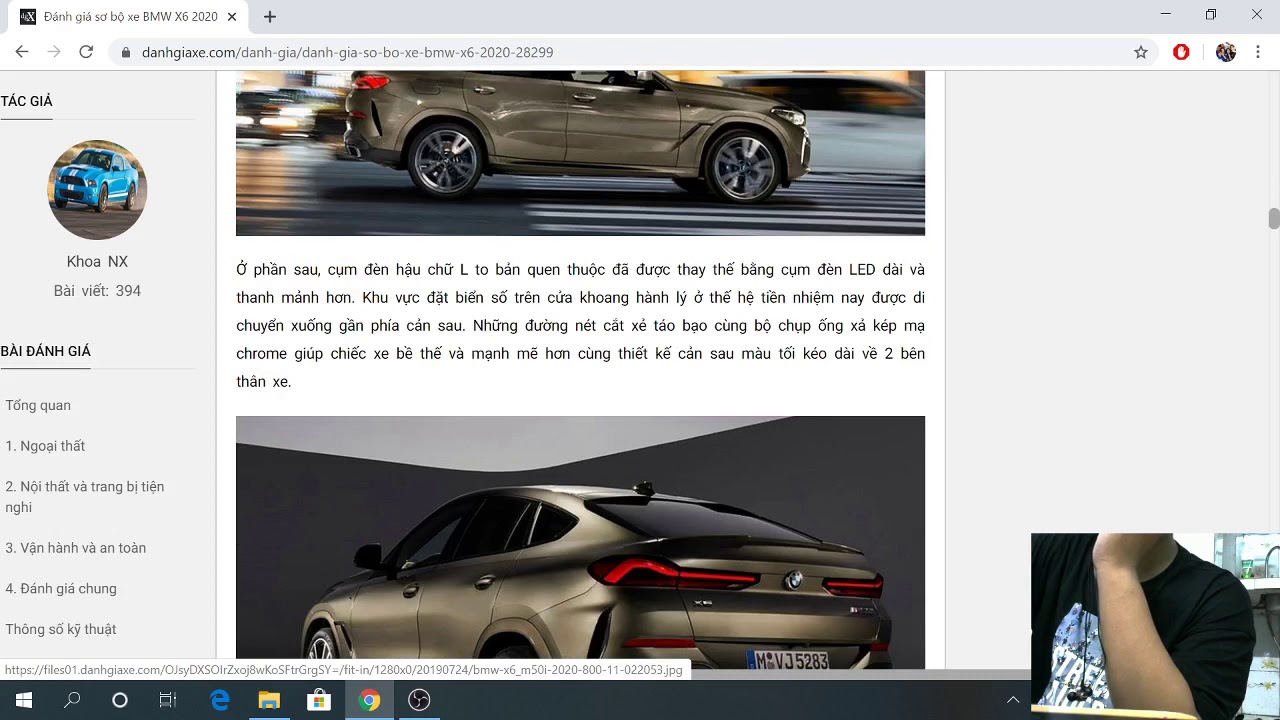This screenshot has width=1280, height=720.
Task: Click the TÁC GIẢ heading
Action: [x=27, y=101]
